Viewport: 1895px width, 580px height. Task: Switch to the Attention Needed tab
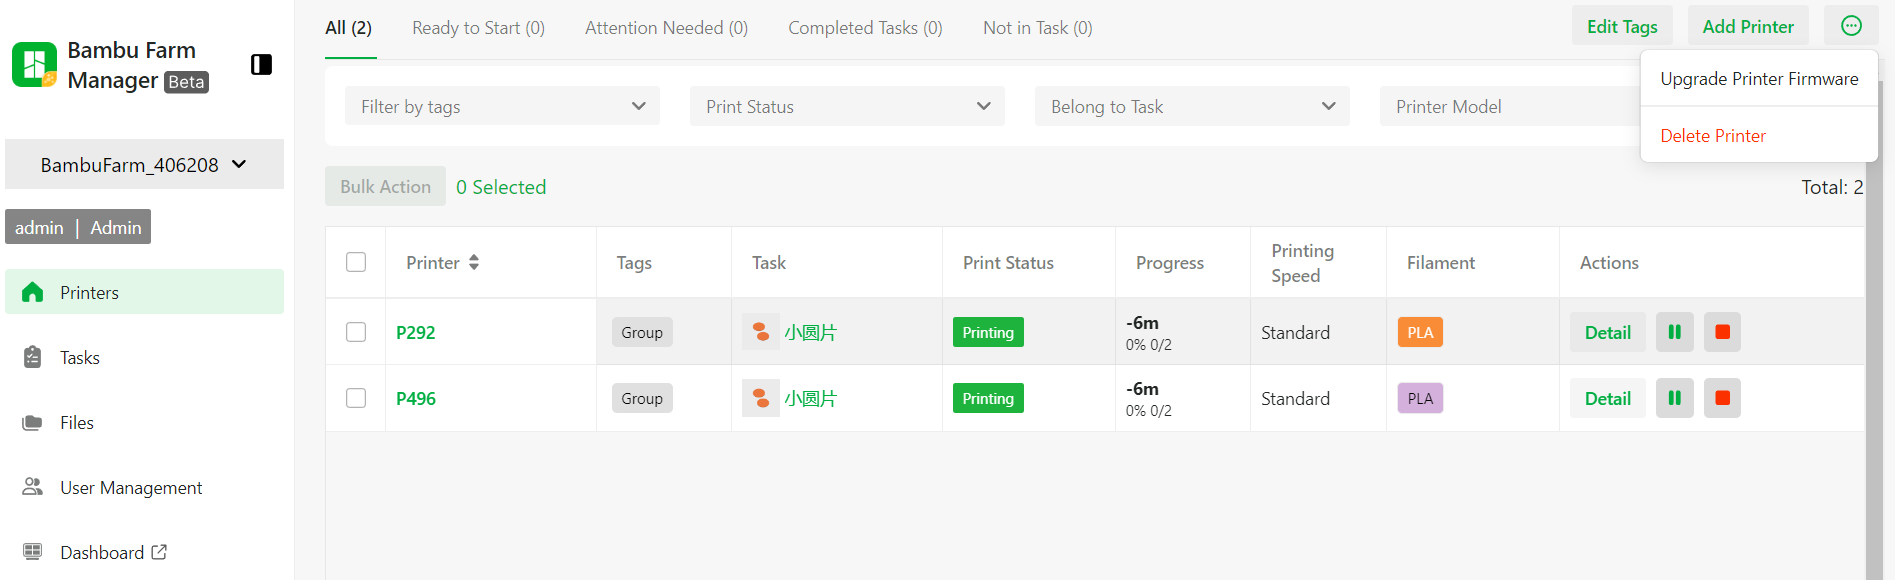click(666, 28)
